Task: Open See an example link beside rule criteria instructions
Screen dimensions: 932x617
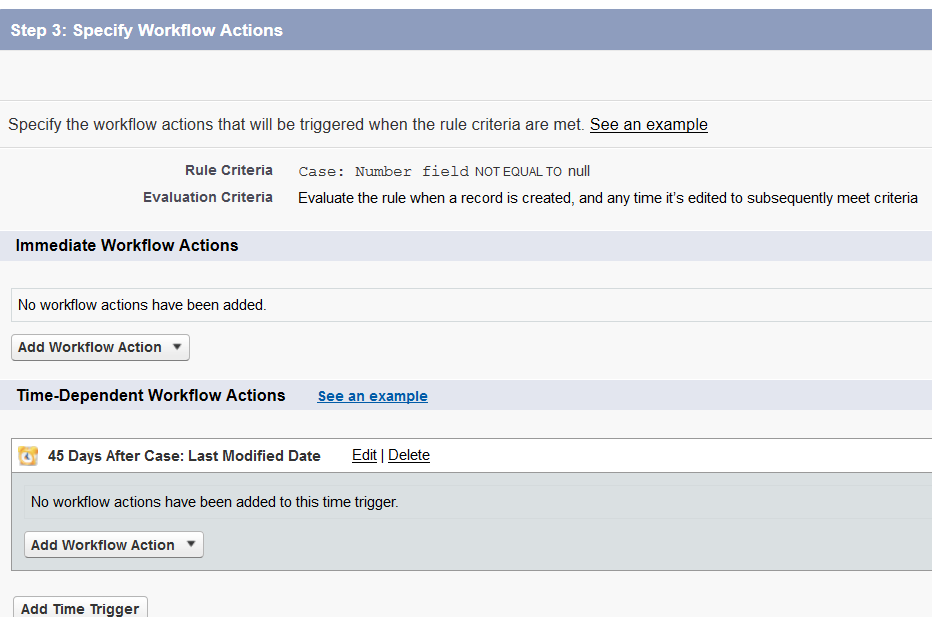Action: click(x=648, y=125)
